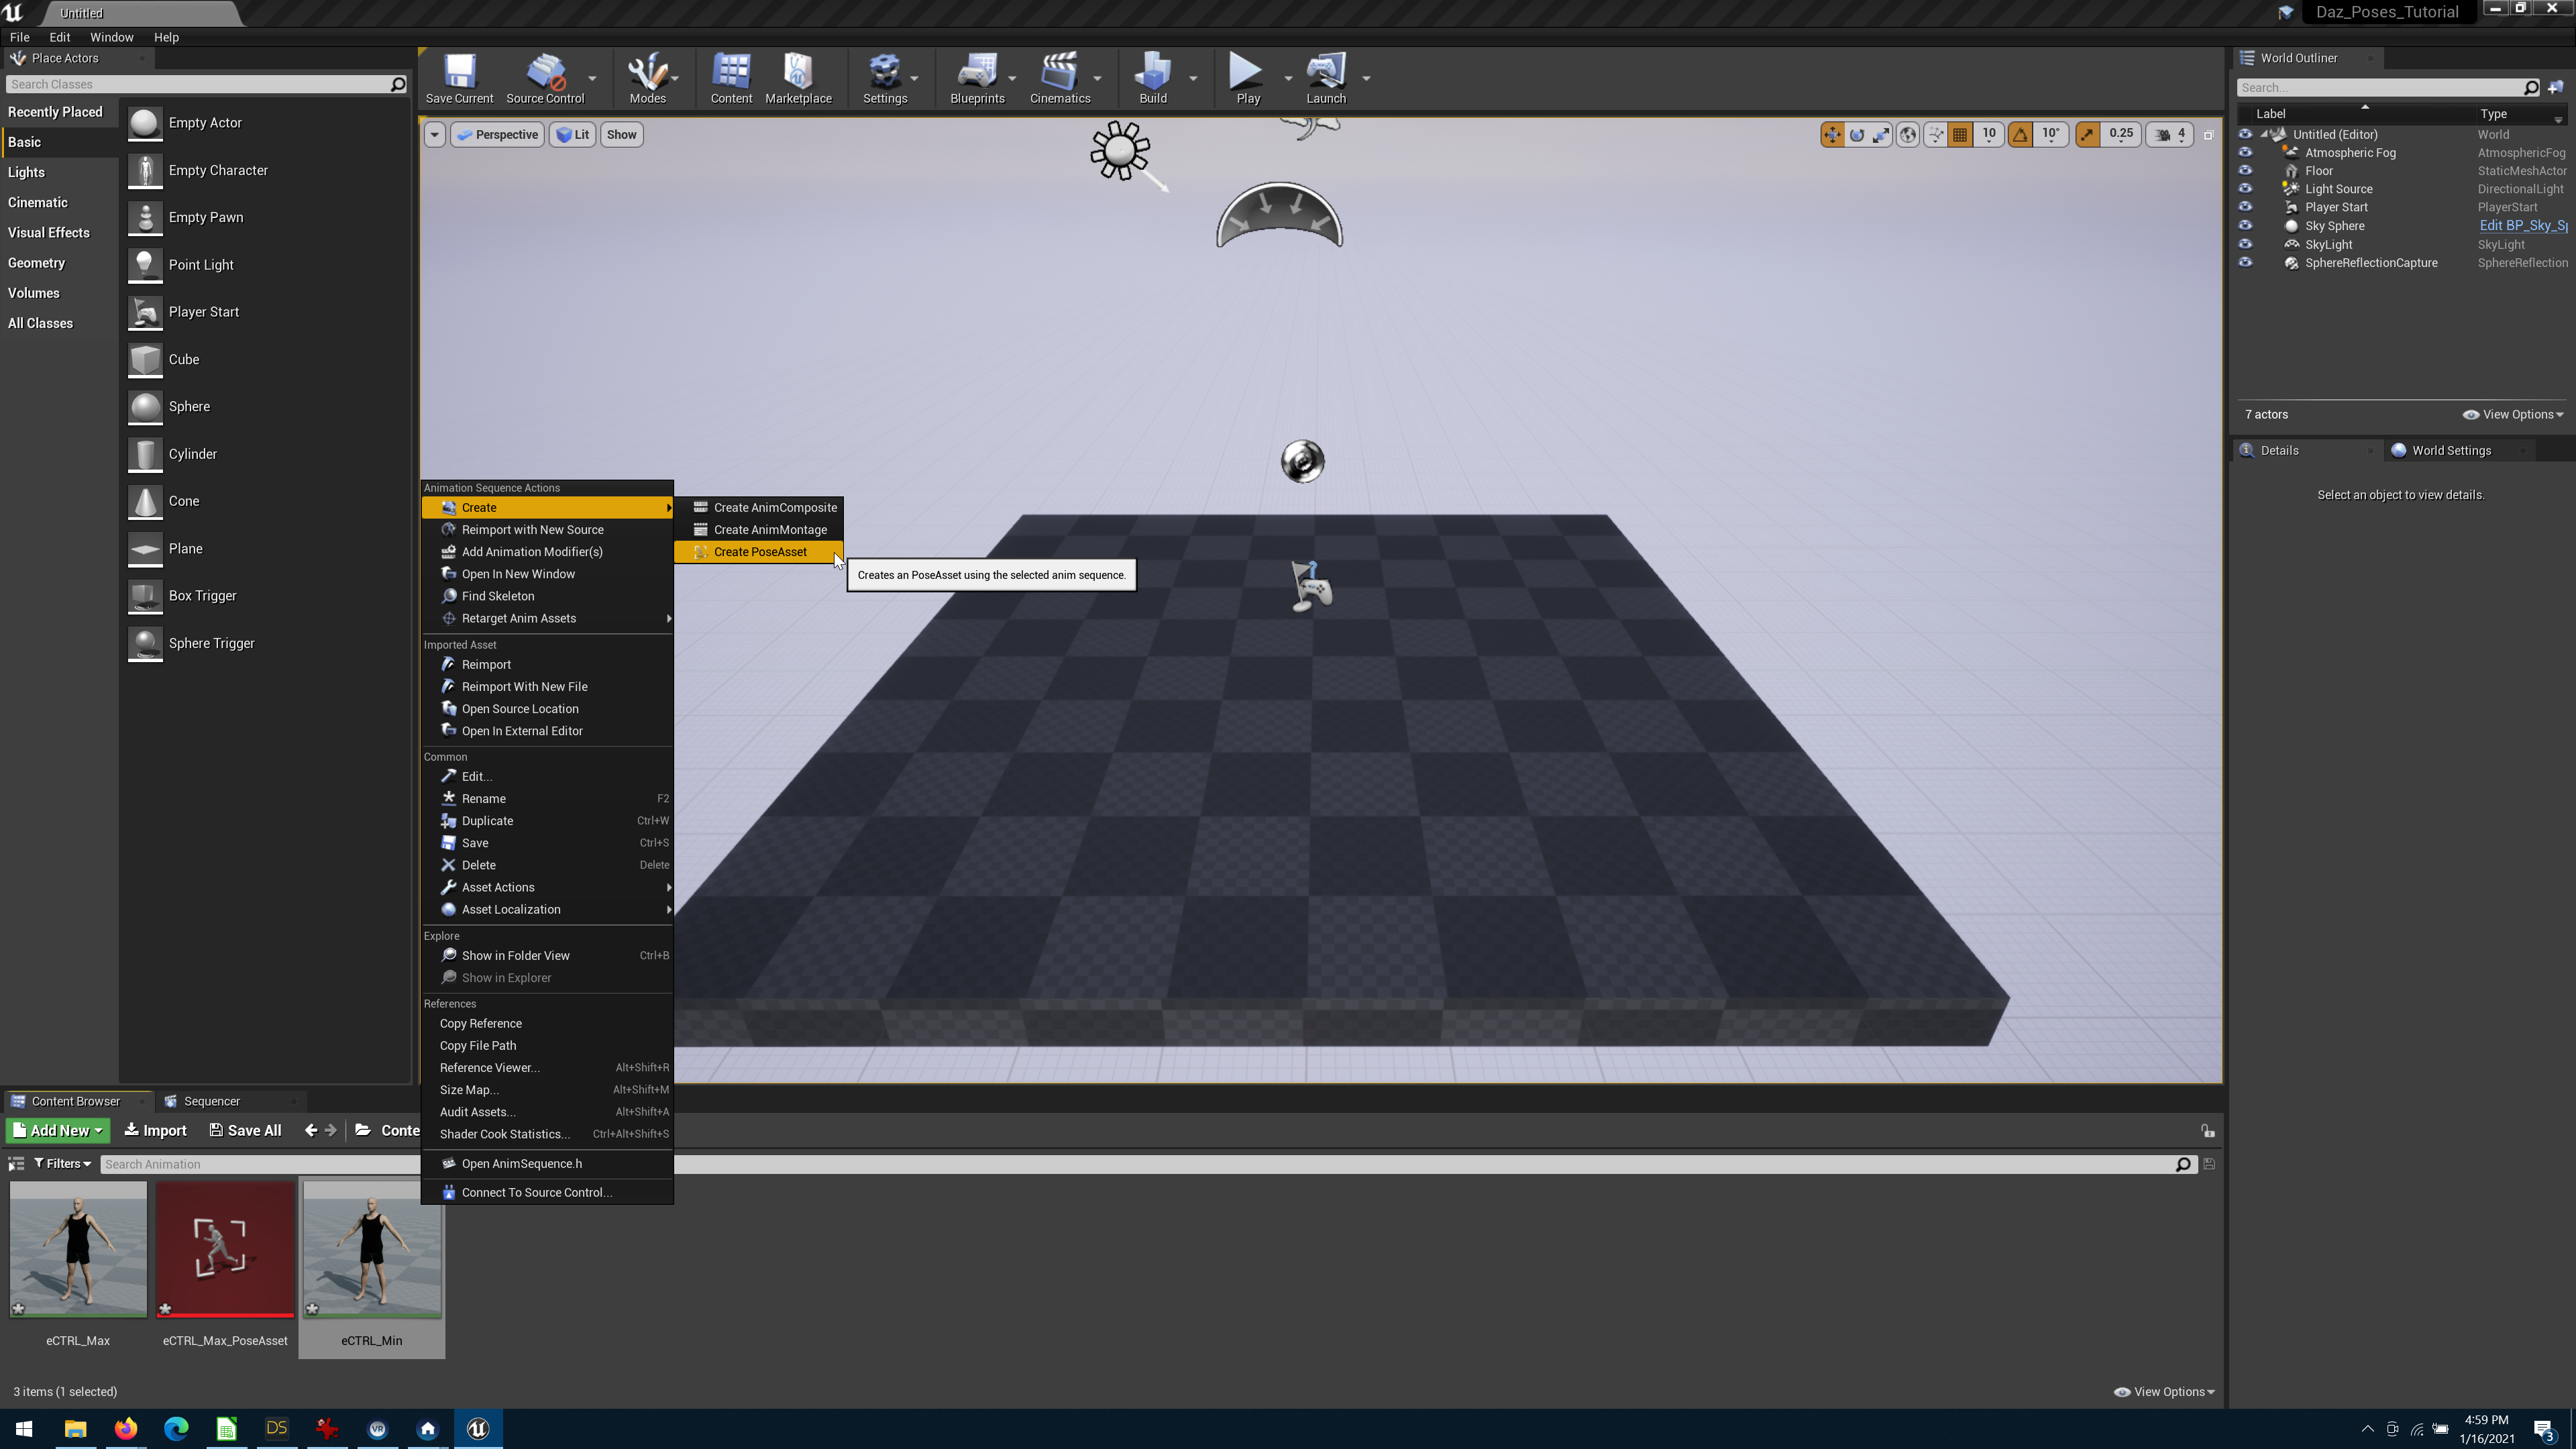Viewport: 2576px width, 1449px height.
Task: Select Create AnimMontage from submenu
Action: [x=759, y=530]
